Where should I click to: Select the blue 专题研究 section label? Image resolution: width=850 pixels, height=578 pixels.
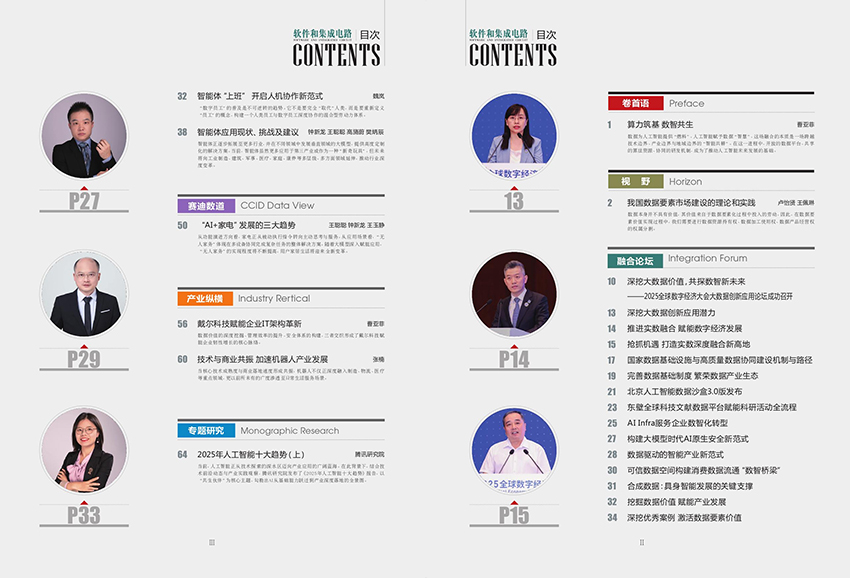pyautogui.click(x=205, y=431)
